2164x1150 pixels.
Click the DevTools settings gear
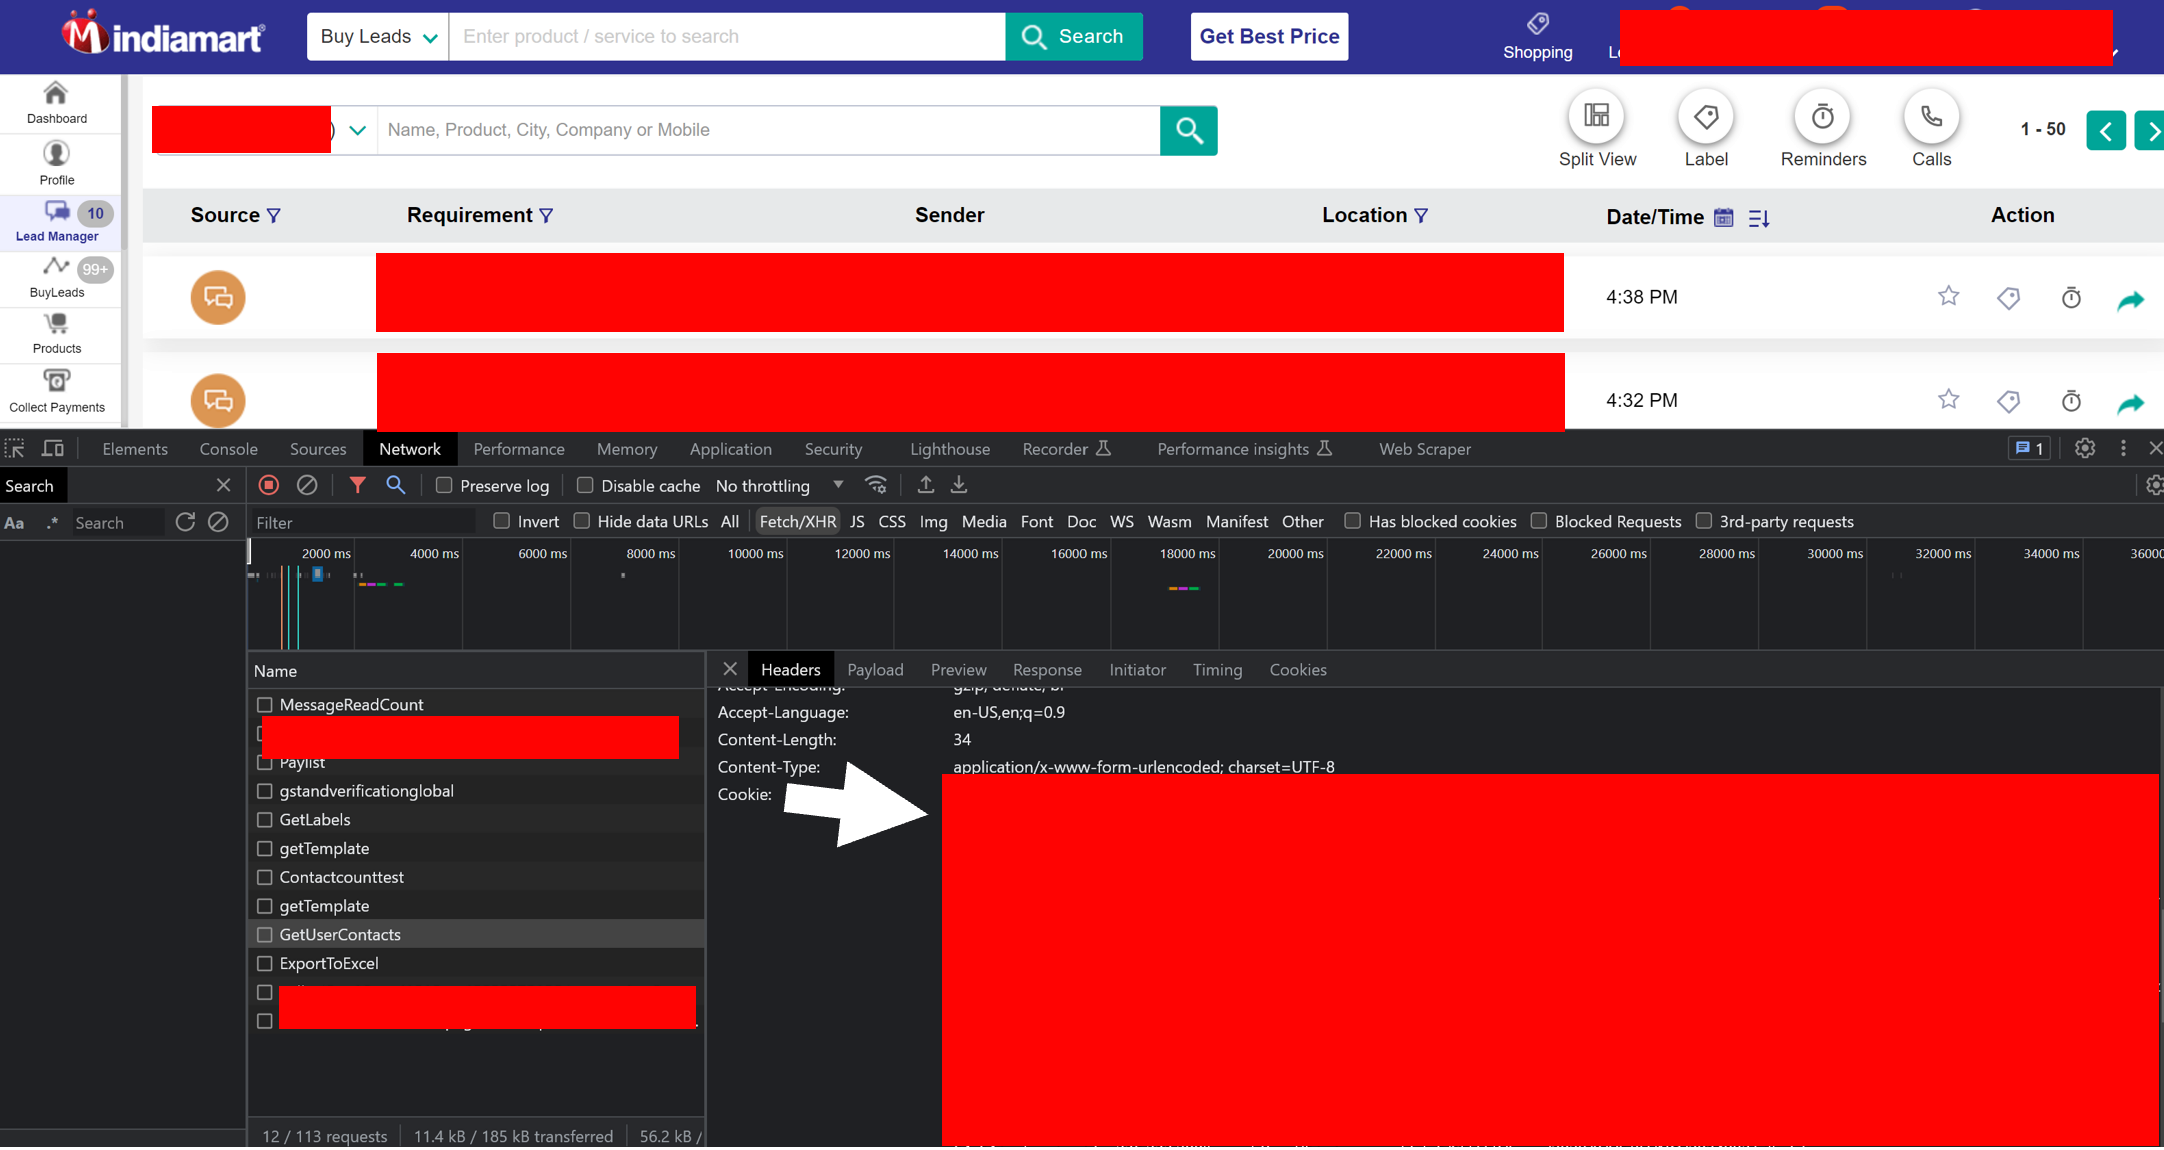(2085, 449)
